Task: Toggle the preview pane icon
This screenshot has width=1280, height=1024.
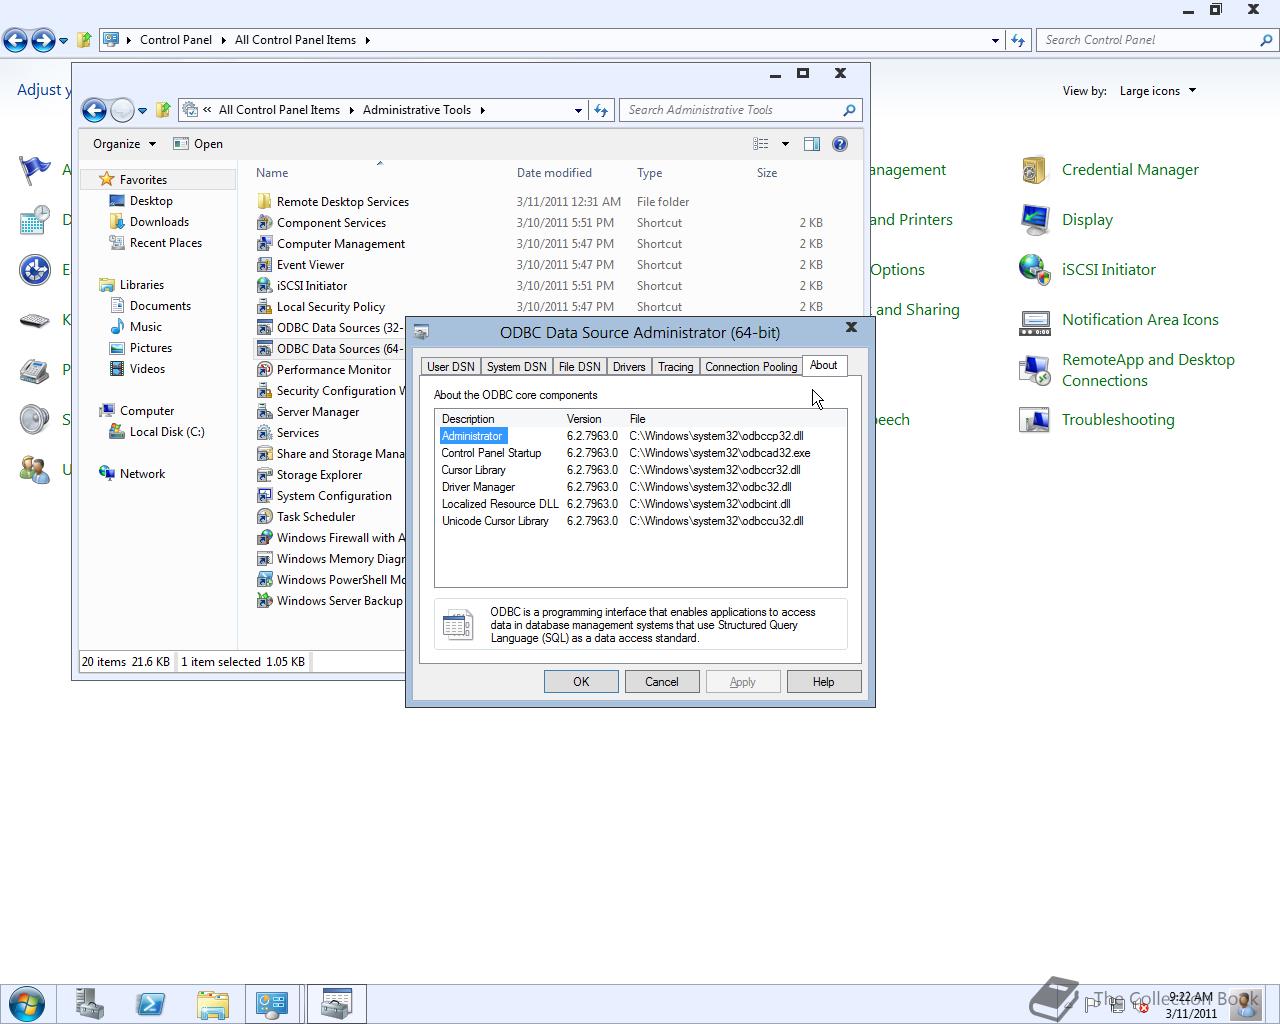Action: click(x=812, y=144)
